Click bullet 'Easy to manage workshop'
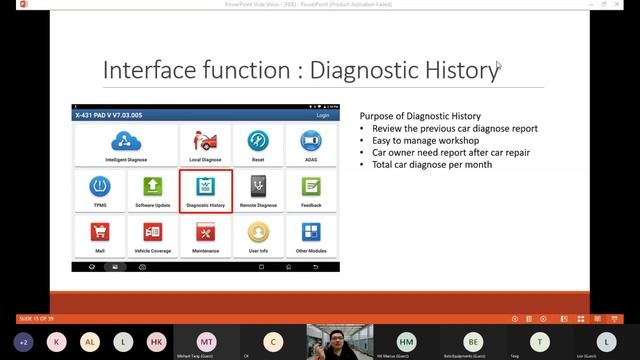The image size is (640, 360). pyautogui.click(x=425, y=140)
